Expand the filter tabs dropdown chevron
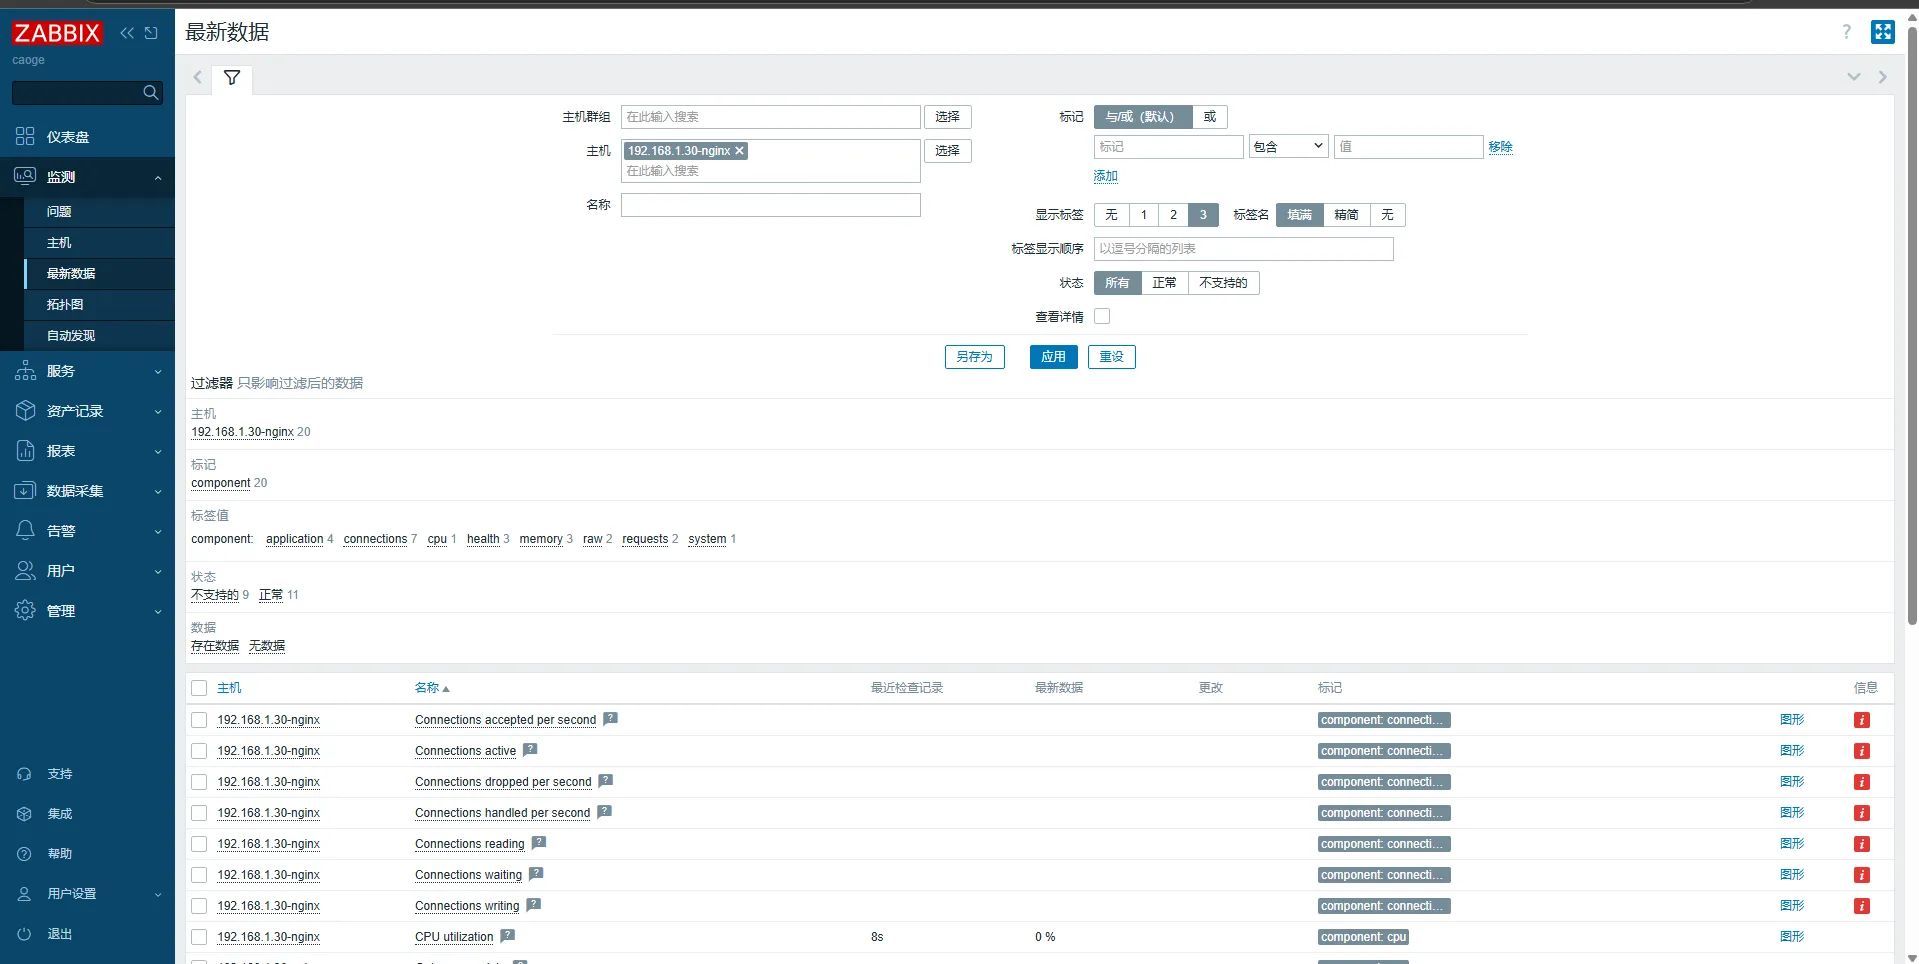This screenshot has width=1919, height=964. [x=1854, y=77]
